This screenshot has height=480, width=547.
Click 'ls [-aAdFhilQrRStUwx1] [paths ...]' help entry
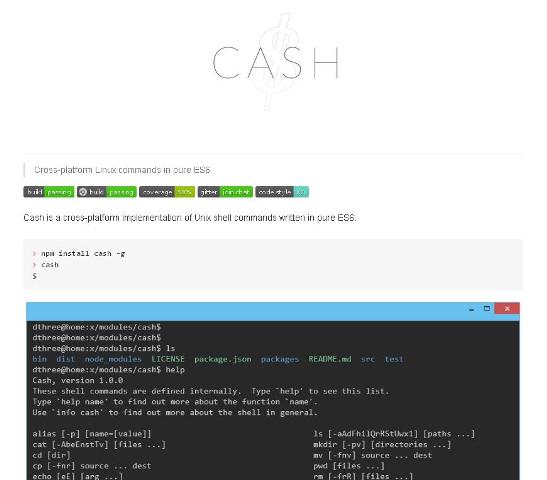coord(394,434)
